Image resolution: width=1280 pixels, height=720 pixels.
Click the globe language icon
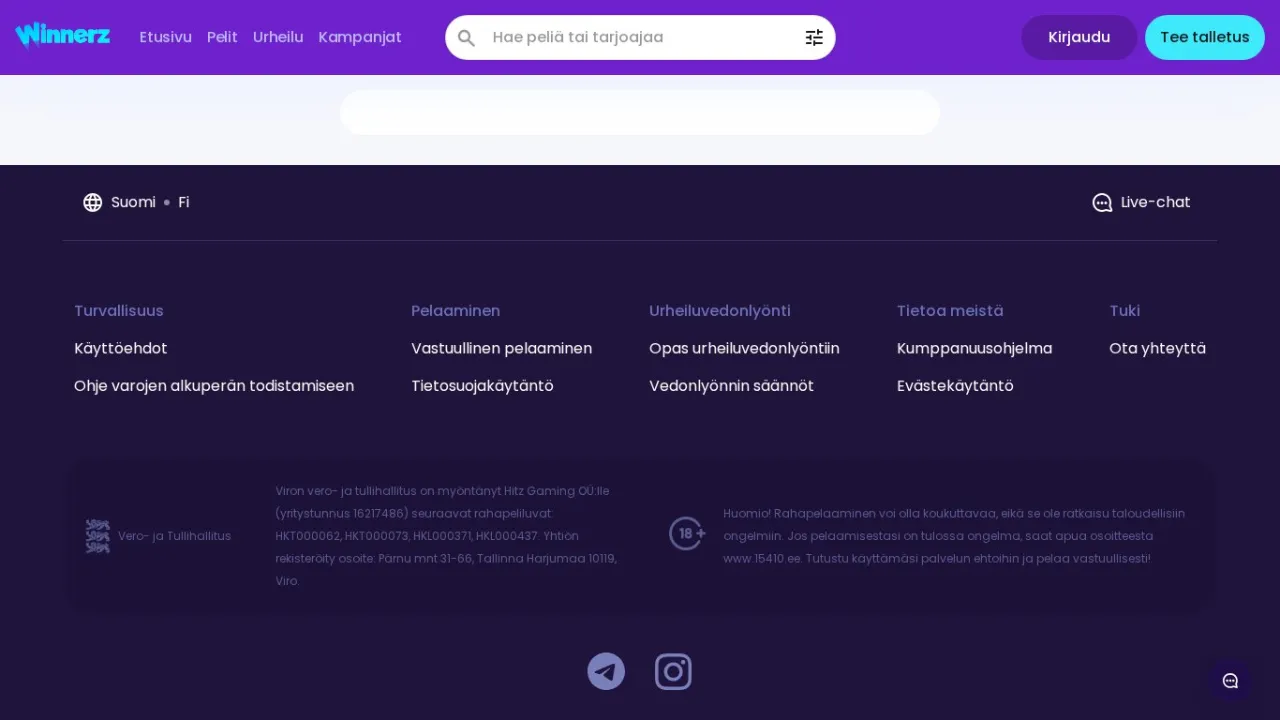tap(93, 202)
